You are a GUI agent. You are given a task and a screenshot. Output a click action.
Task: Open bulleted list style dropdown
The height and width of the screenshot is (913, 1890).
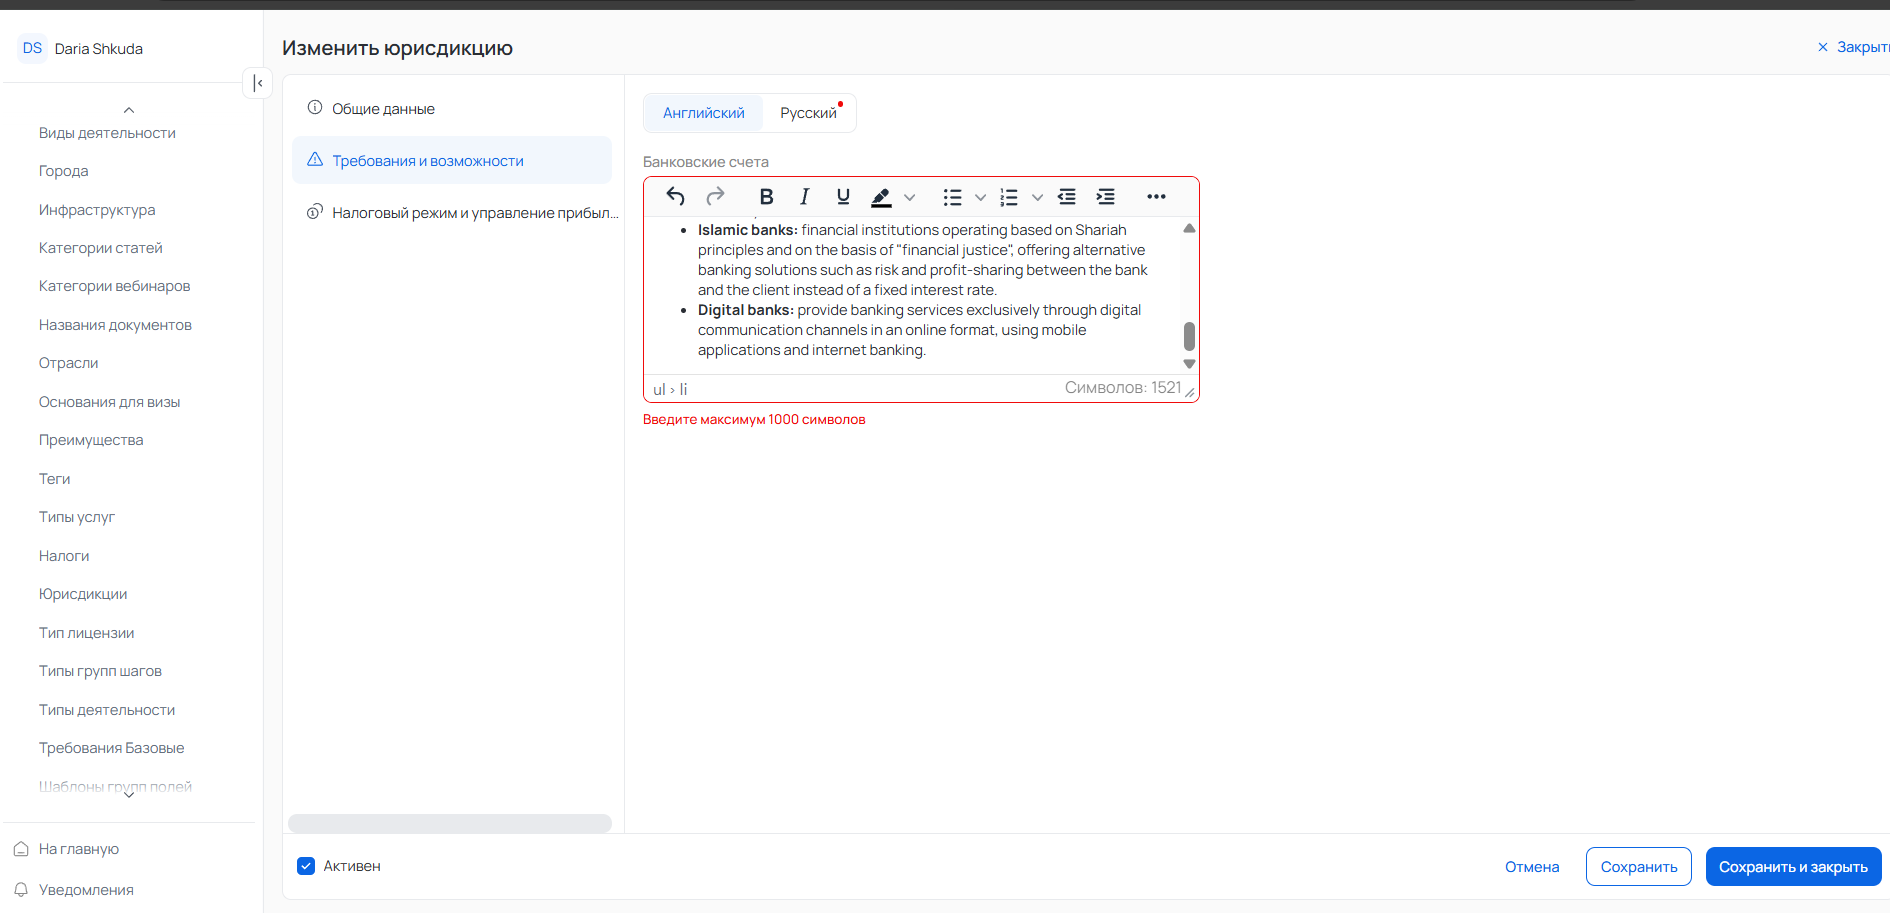pos(980,197)
